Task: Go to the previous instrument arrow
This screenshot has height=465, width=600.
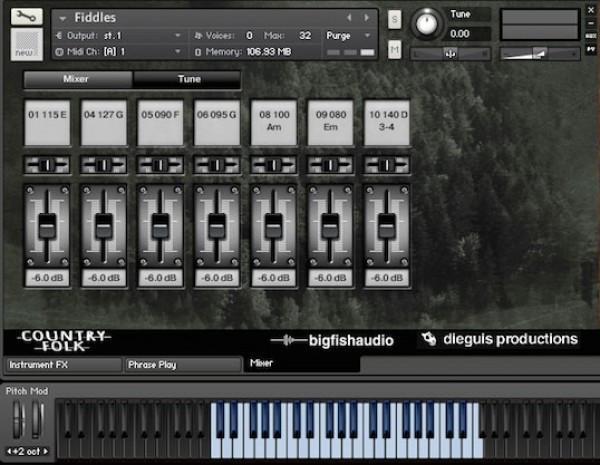Action: [x=349, y=18]
